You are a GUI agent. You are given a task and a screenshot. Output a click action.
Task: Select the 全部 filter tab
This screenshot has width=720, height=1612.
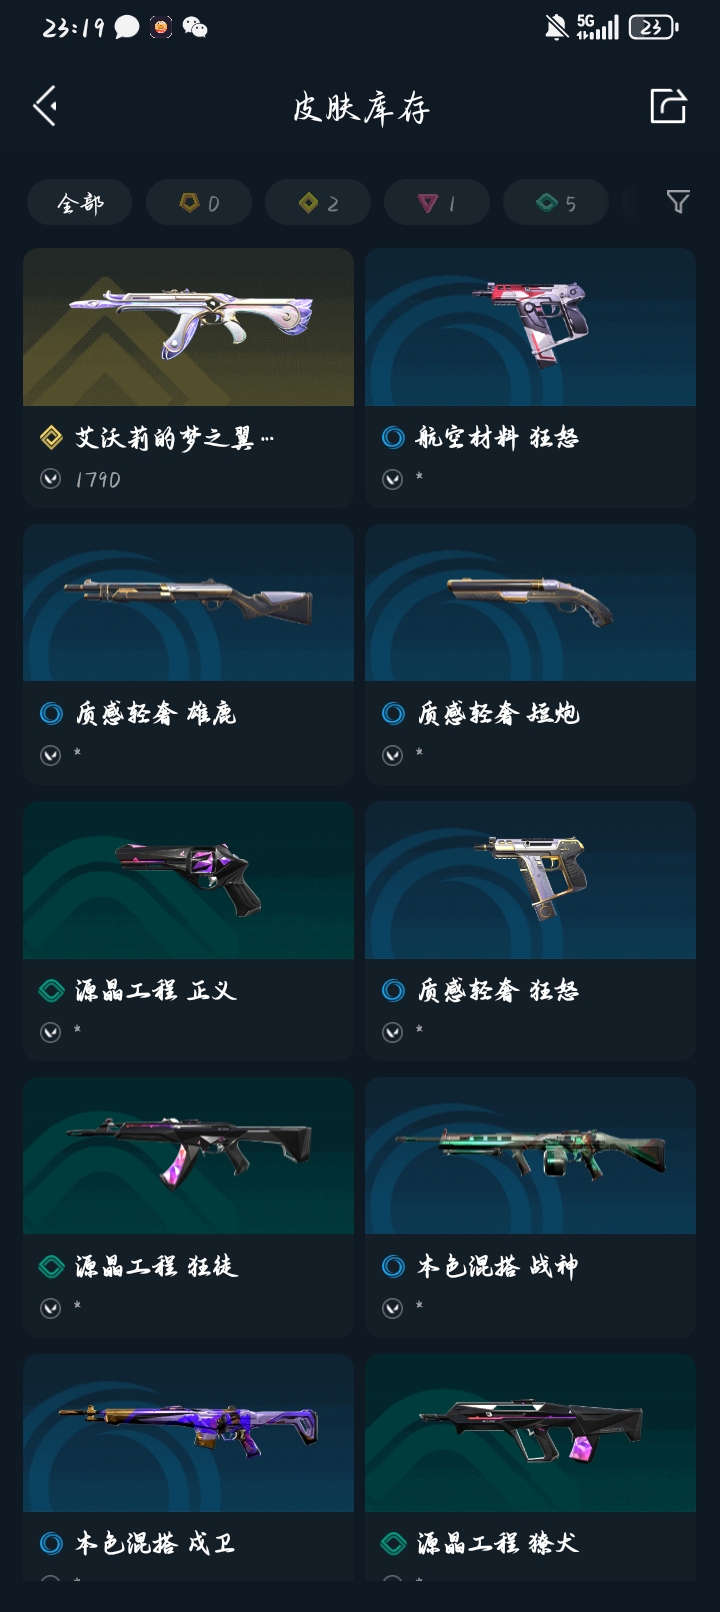pos(80,203)
